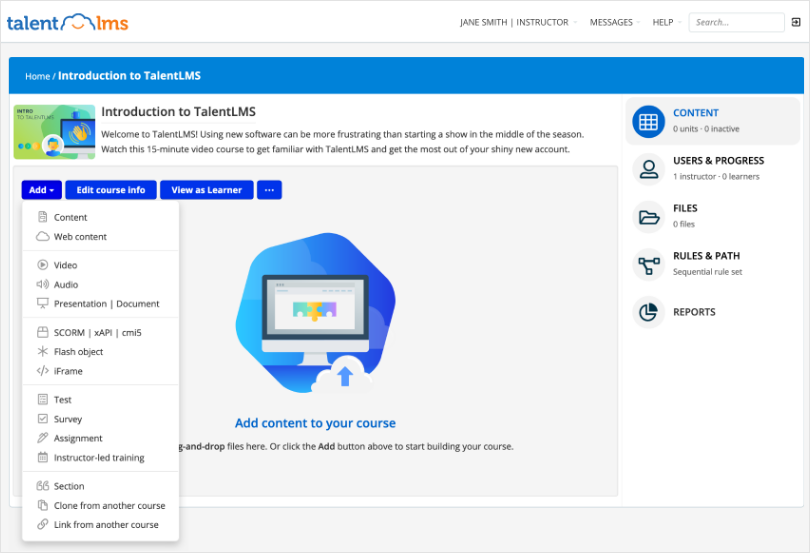Choose Instructor-led training entry
This screenshot has width=810, height=553.
click(101, 457)
